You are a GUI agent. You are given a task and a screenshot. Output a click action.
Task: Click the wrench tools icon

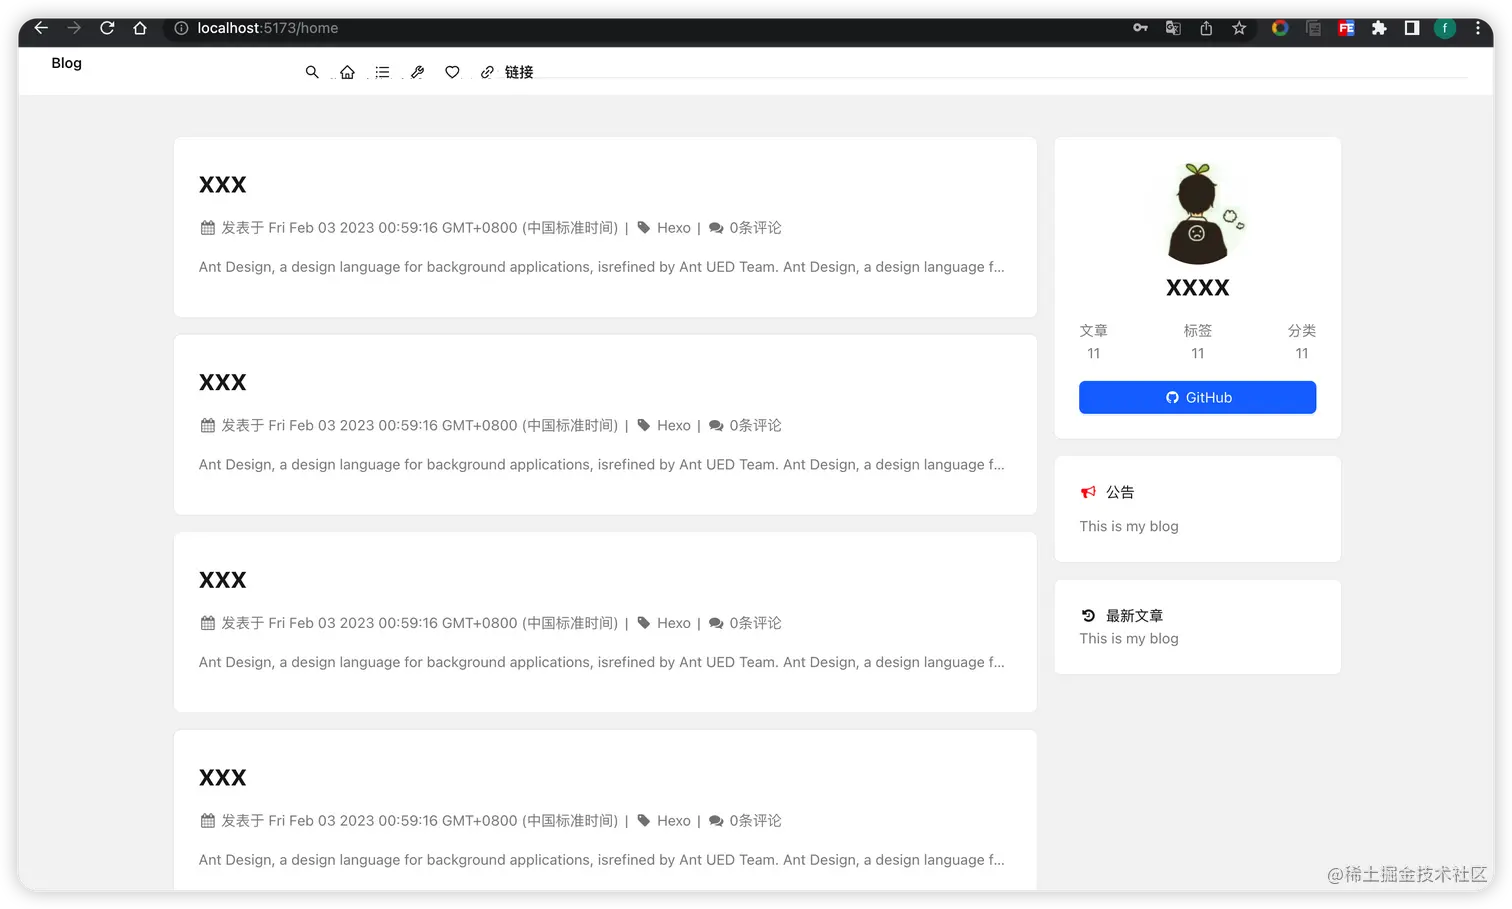[417, 71]
